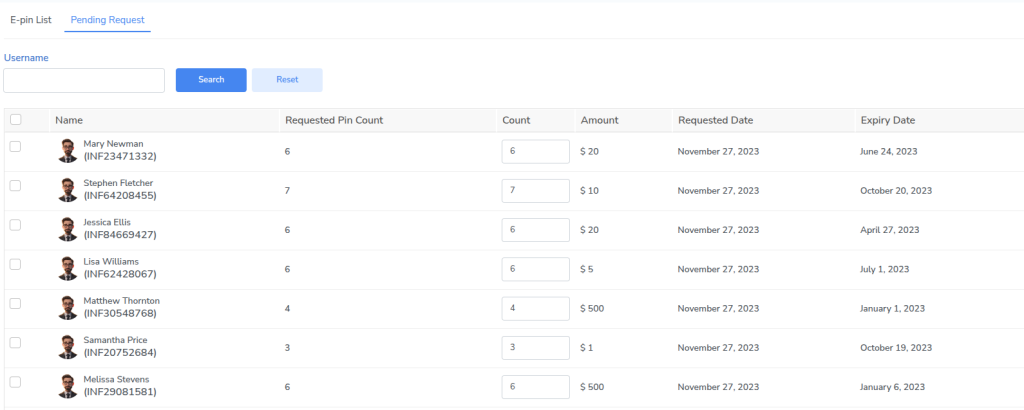This screenshot has height=410, width=1024.
Task: Click the Count input for Lisa Williams
Action: [535, 269]
